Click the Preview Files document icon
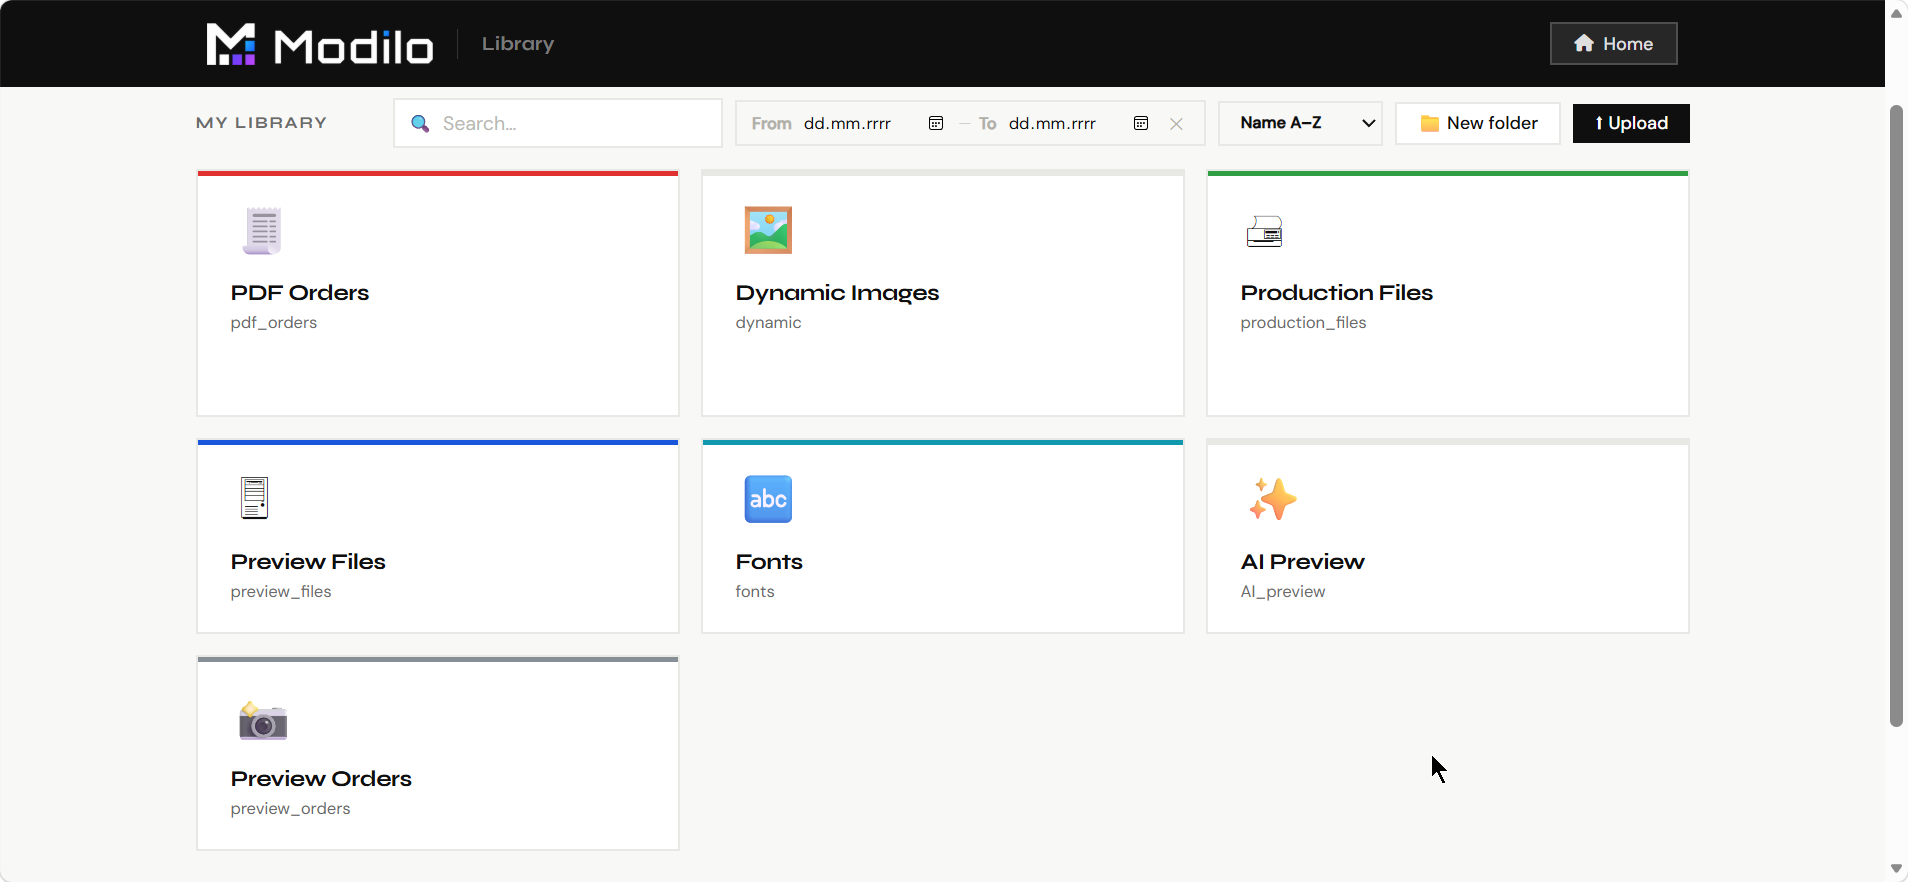1908x882 pixels. [x=255, y=498]
